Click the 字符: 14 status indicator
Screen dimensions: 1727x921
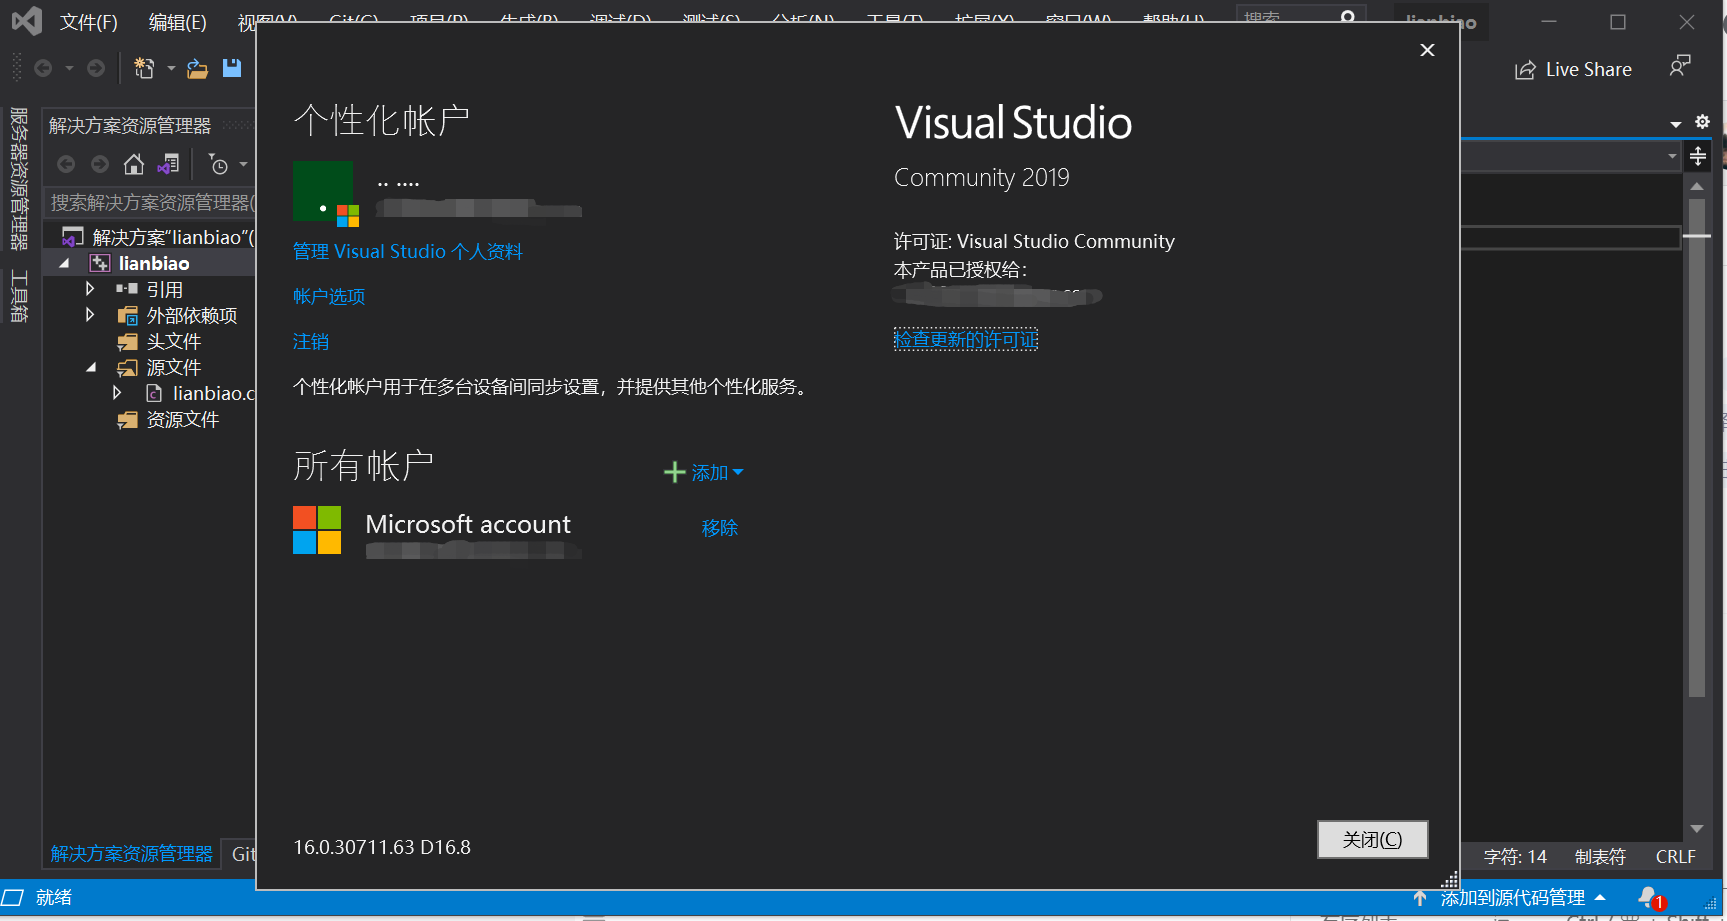1515,856
